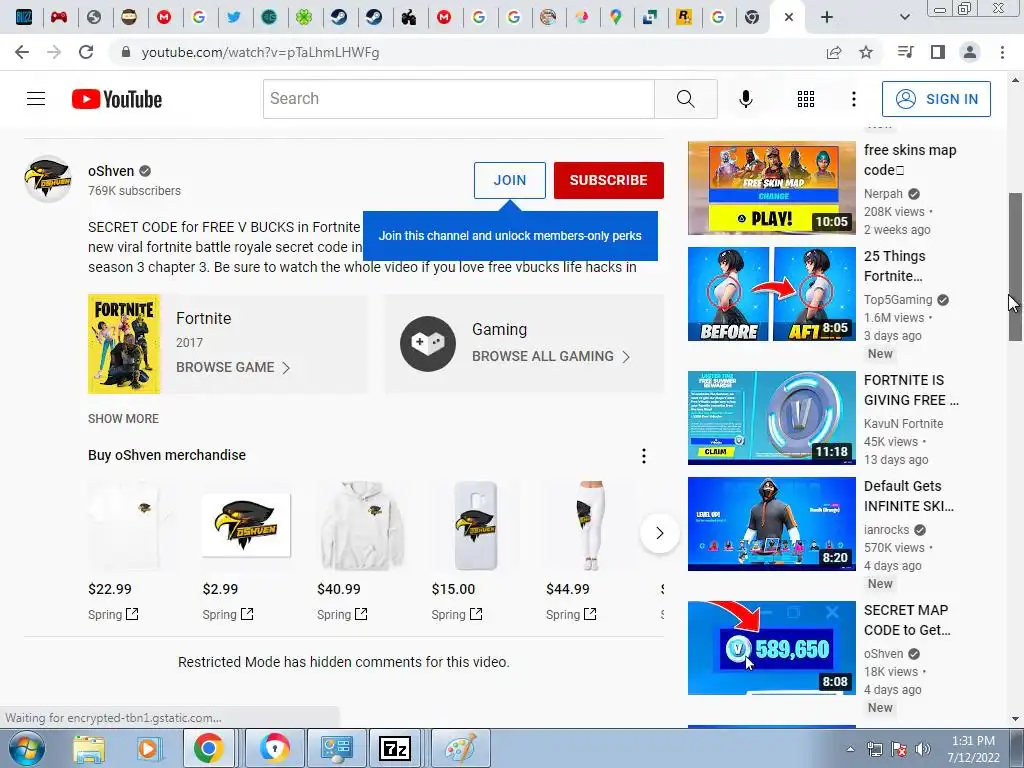Open Chrome three-dot menu
The height and width of the screenshot is (768, 1024).
pyautogui.click(x=1002, y=52)
